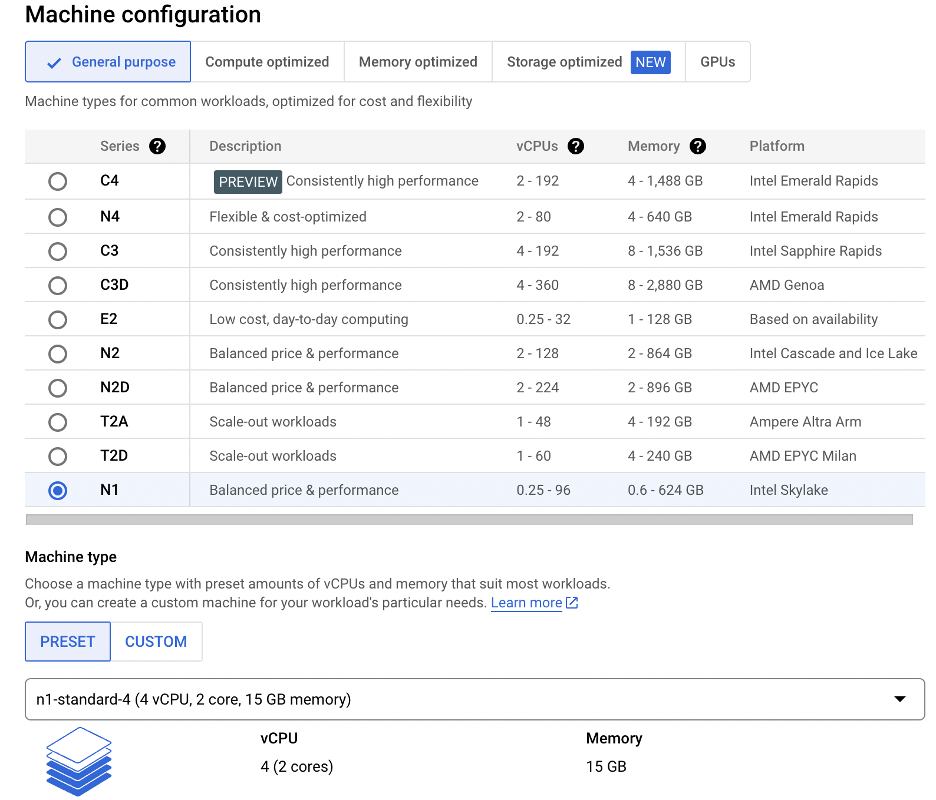
Task: Click the Platform column header
Action: pyautogui.click(x=777, y=146)
